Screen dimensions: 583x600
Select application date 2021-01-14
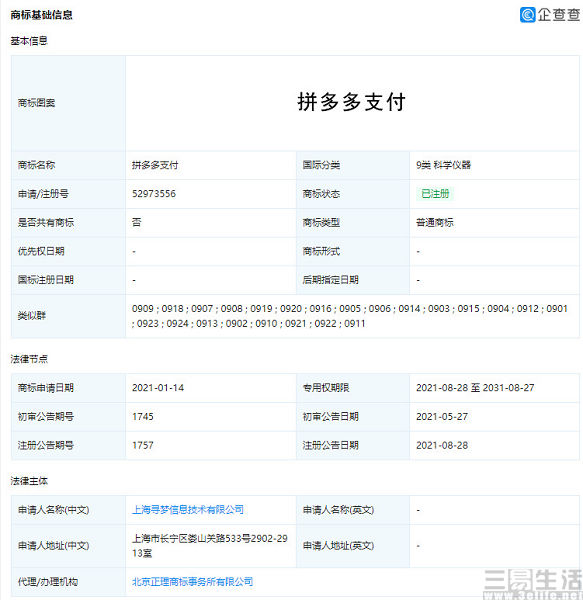(x=158, y=388)
